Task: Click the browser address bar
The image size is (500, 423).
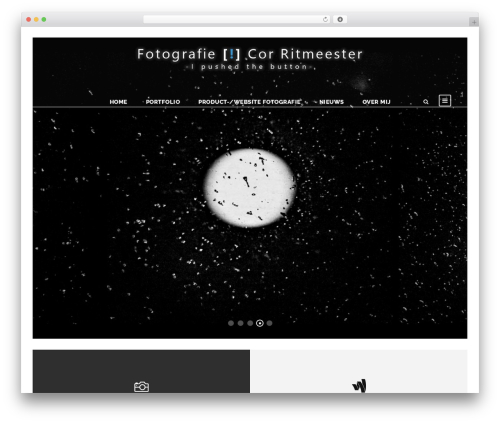Action: point(237,20)
